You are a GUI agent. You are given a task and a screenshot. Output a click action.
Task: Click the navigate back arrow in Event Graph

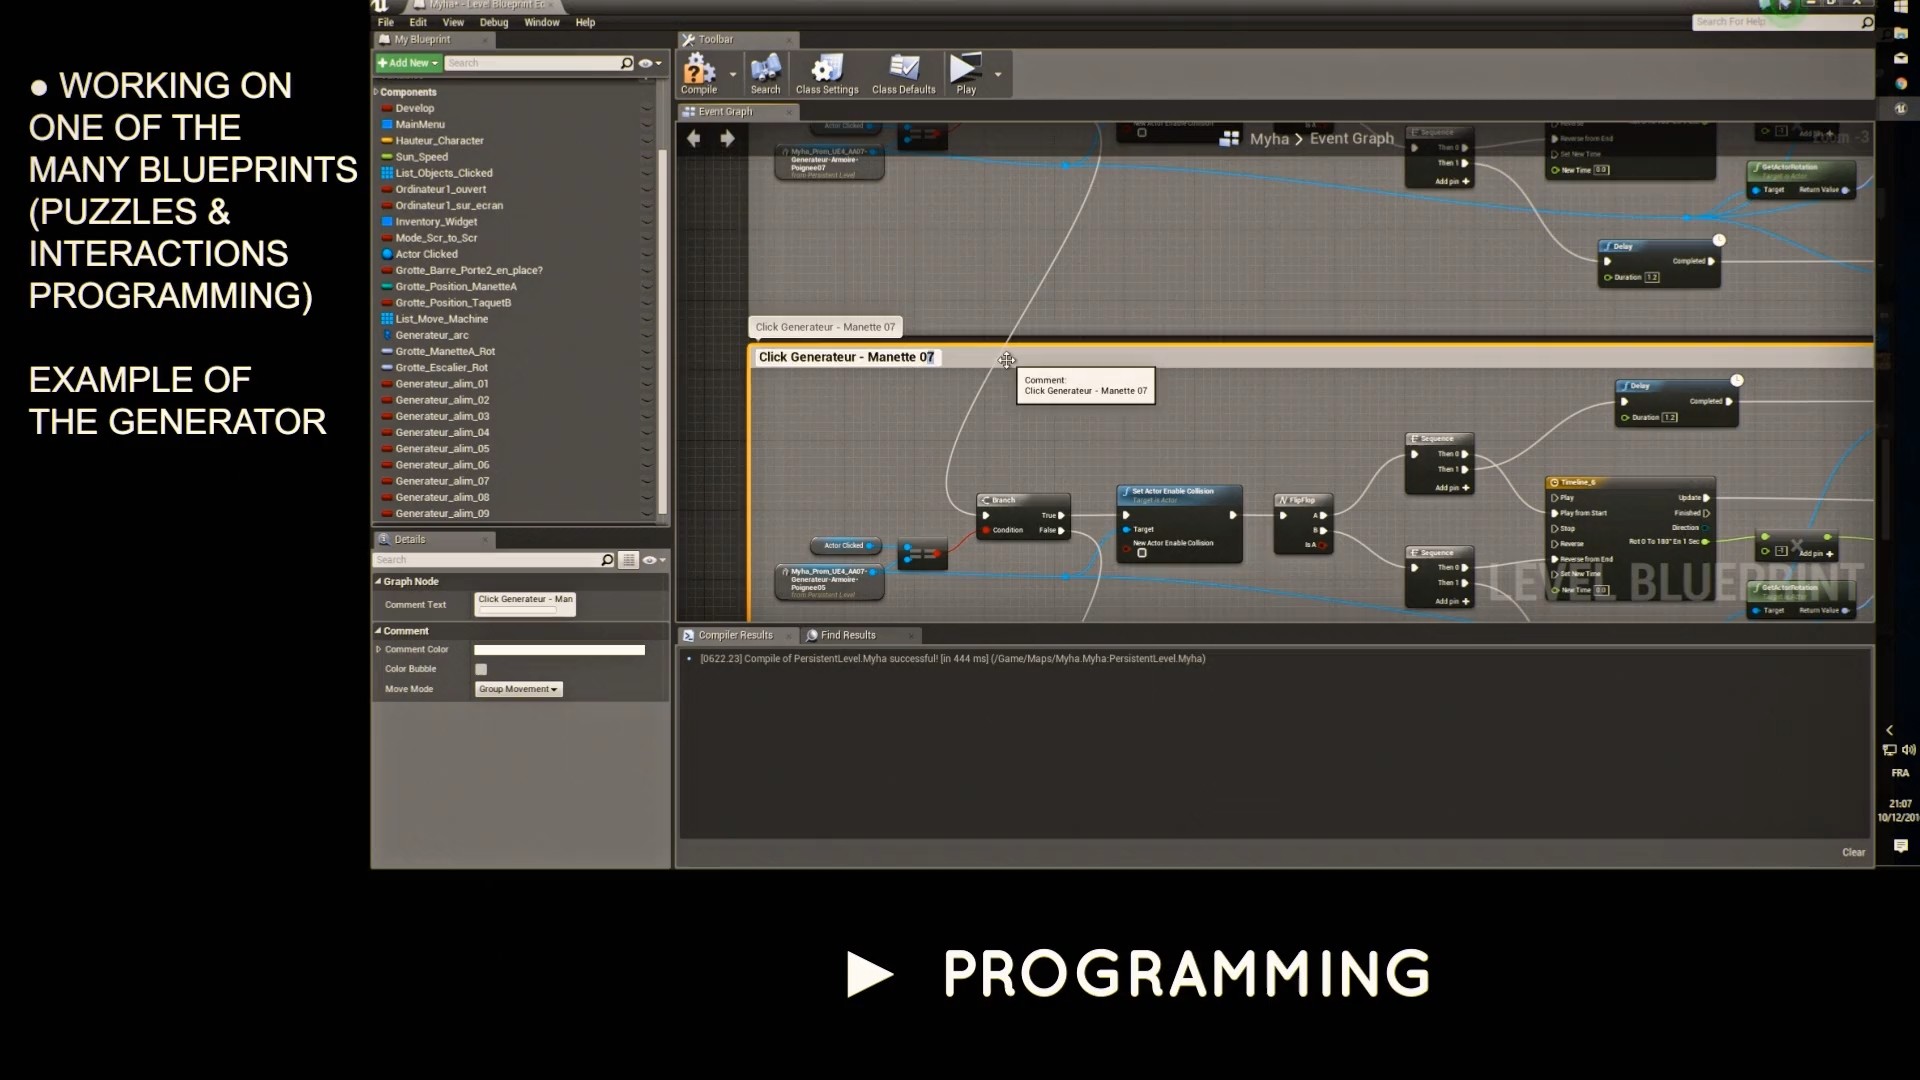pyautogui.click(x=694, y=139)
